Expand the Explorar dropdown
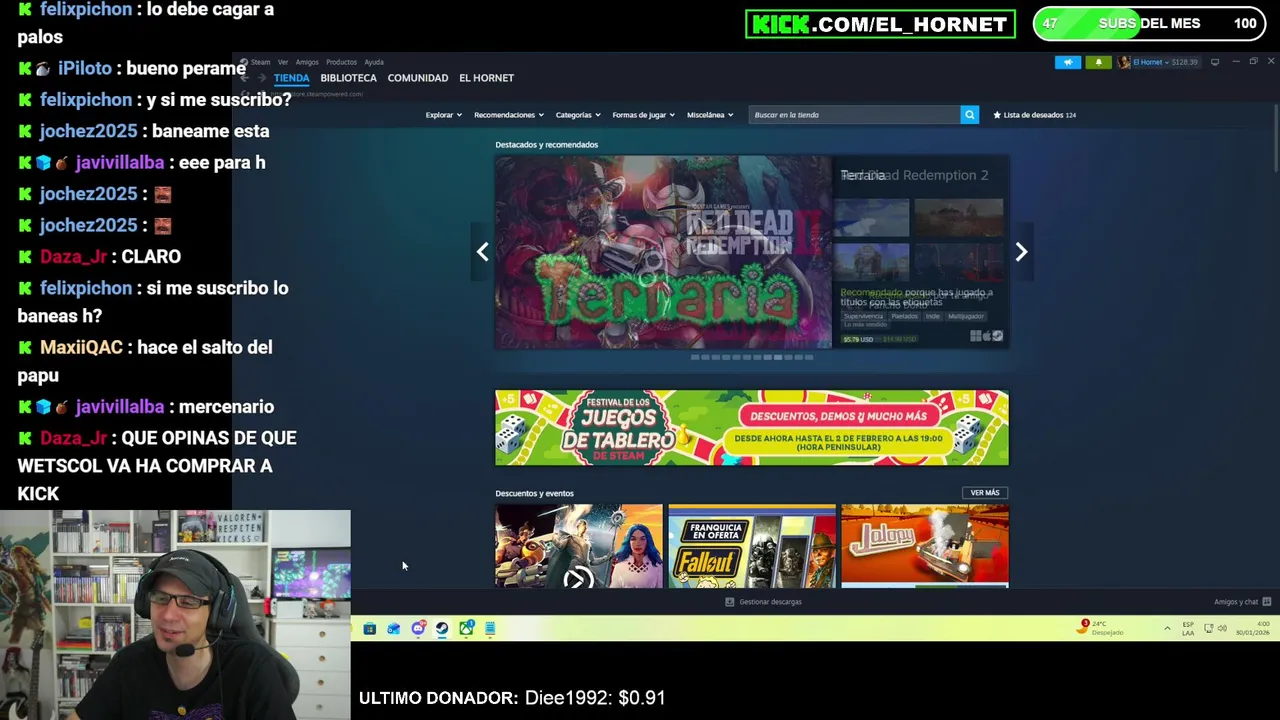Screen dimensions: 1280x720 [443, 115]
